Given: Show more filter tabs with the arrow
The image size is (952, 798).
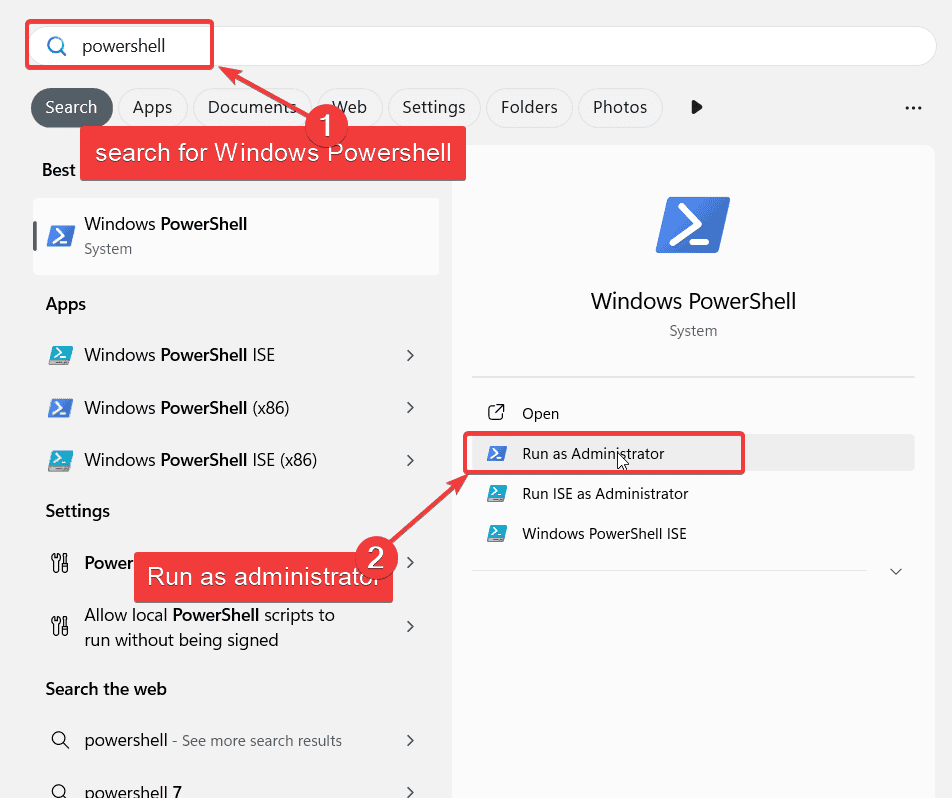Looking at the screenshot, I should pos(697,108).
